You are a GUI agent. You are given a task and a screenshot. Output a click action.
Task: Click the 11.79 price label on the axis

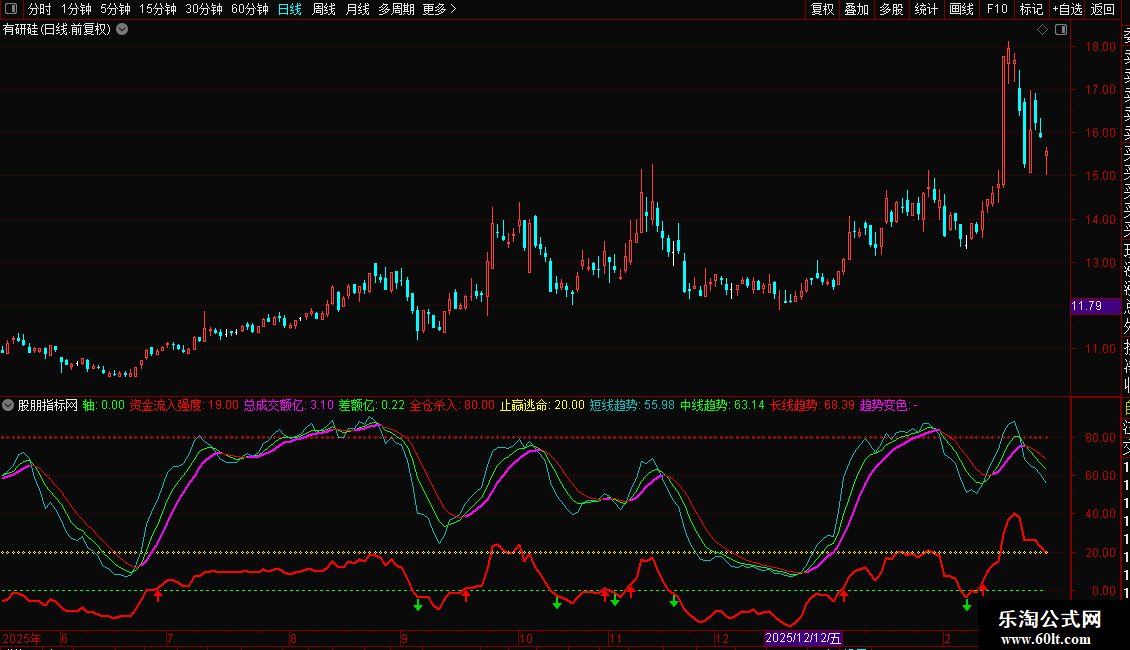point(1086,306)
